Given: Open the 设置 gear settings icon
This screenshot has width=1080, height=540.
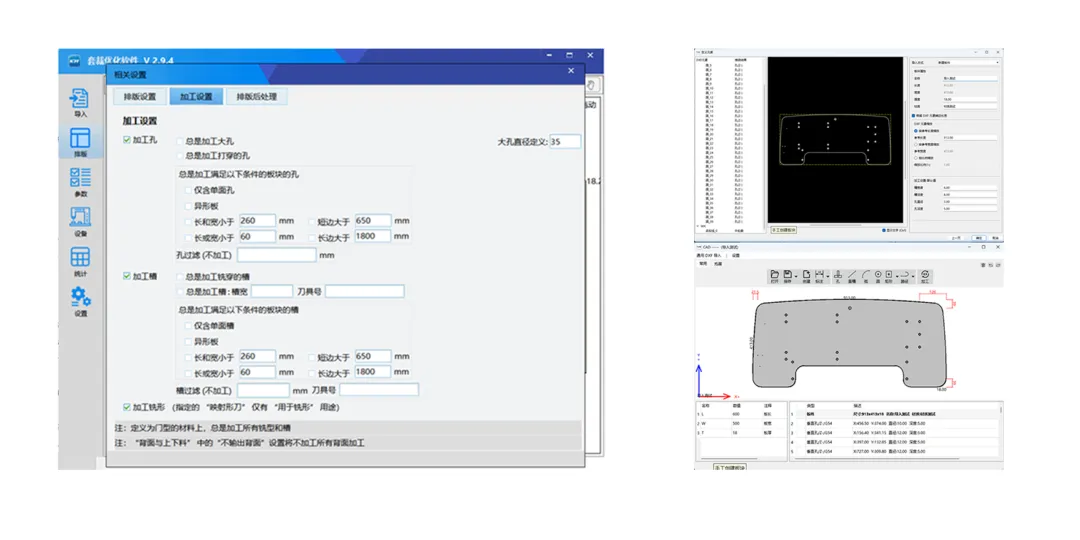Looking at the screenshot, I should click(81, 302).
